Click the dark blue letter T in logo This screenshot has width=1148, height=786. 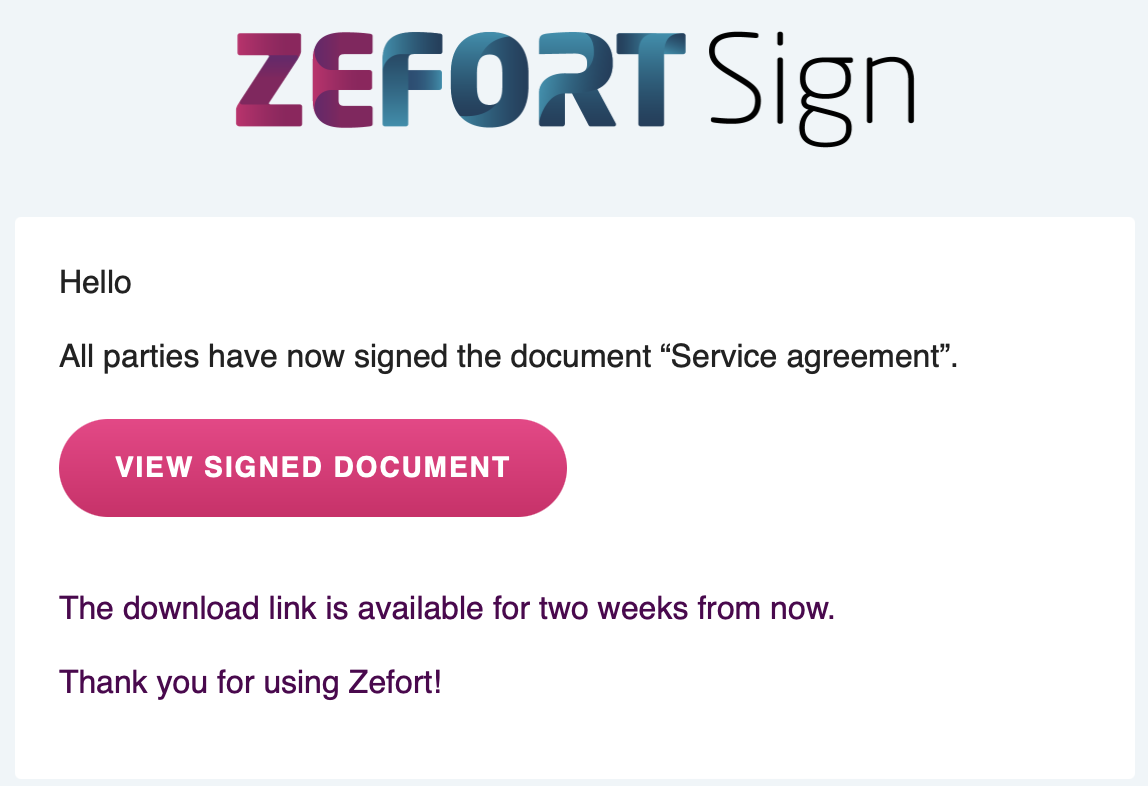click(x=651, y=80)
